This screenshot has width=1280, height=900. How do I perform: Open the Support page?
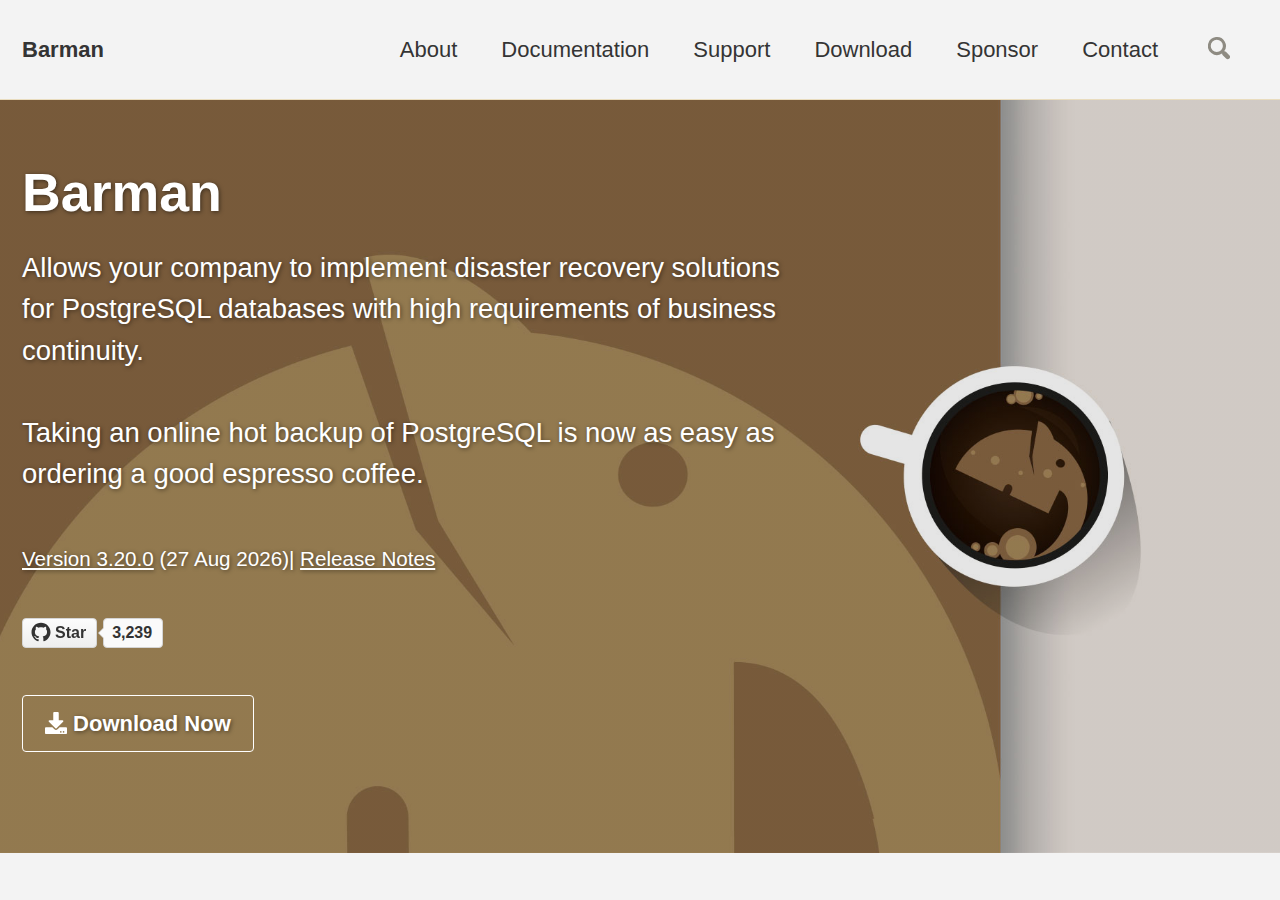tap(732, 49)
